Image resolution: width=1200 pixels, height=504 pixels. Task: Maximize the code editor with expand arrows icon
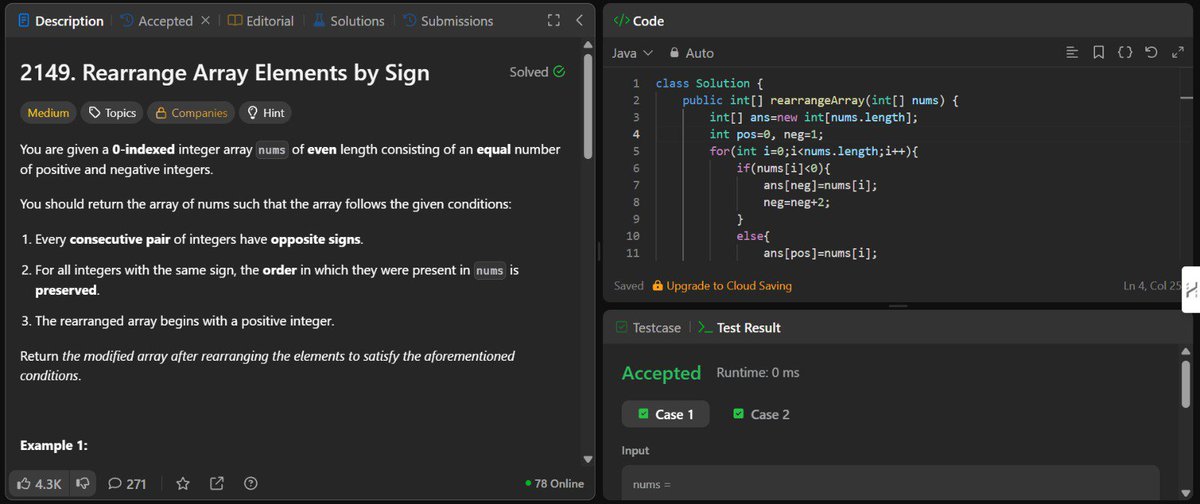point(1176,52)
